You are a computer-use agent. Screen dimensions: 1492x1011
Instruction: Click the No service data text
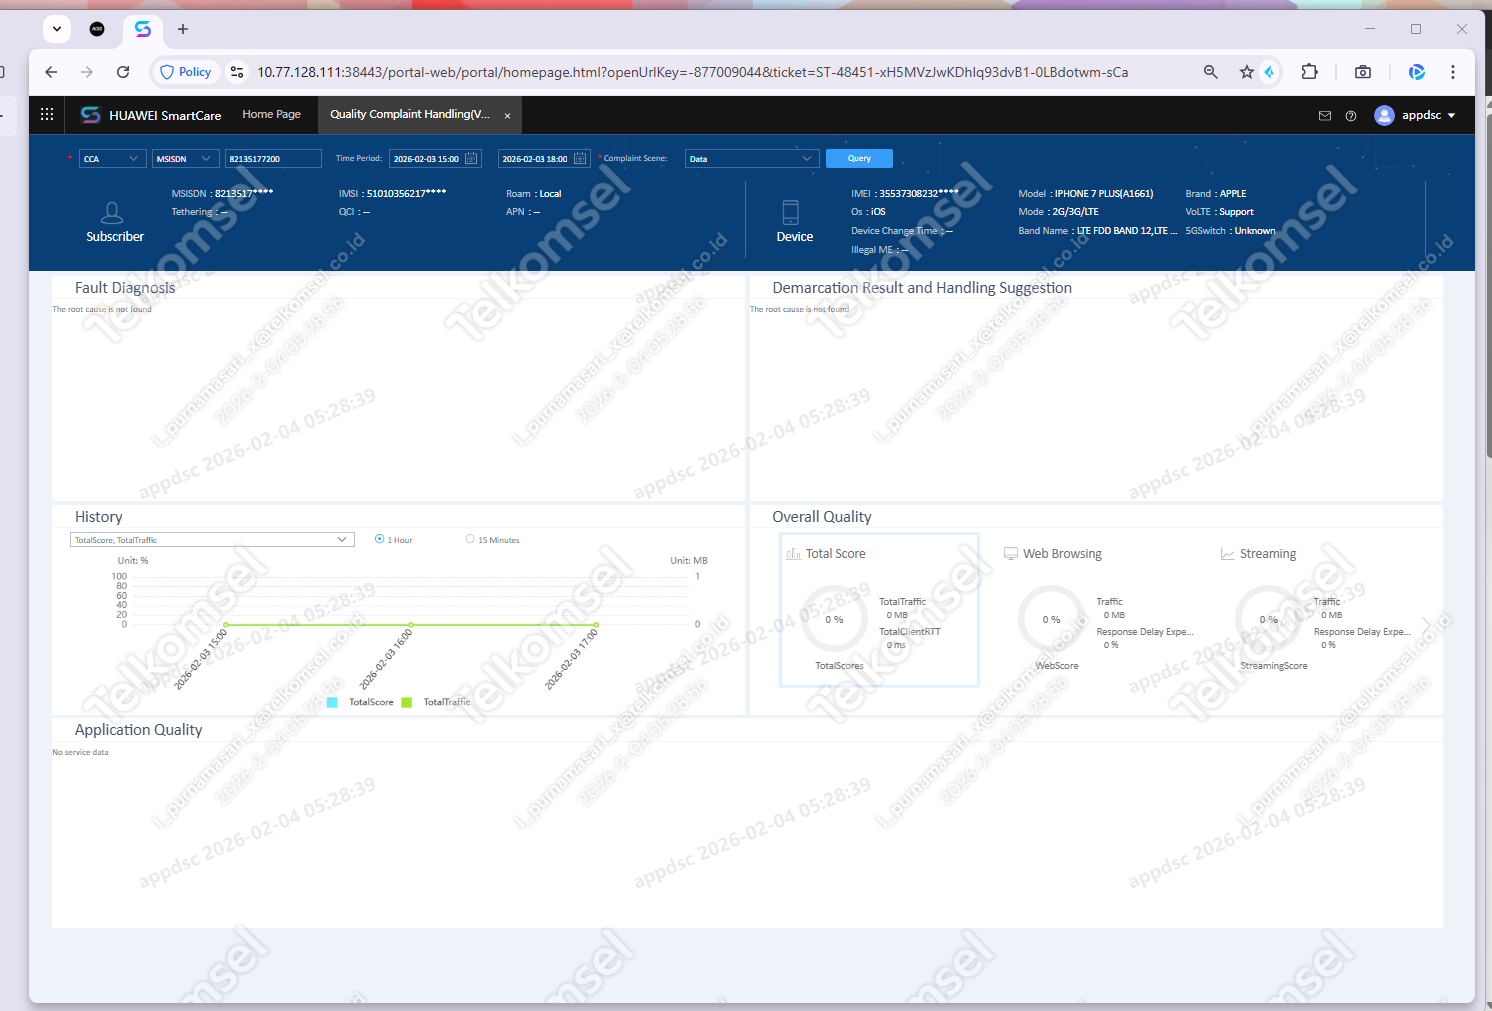80,752
